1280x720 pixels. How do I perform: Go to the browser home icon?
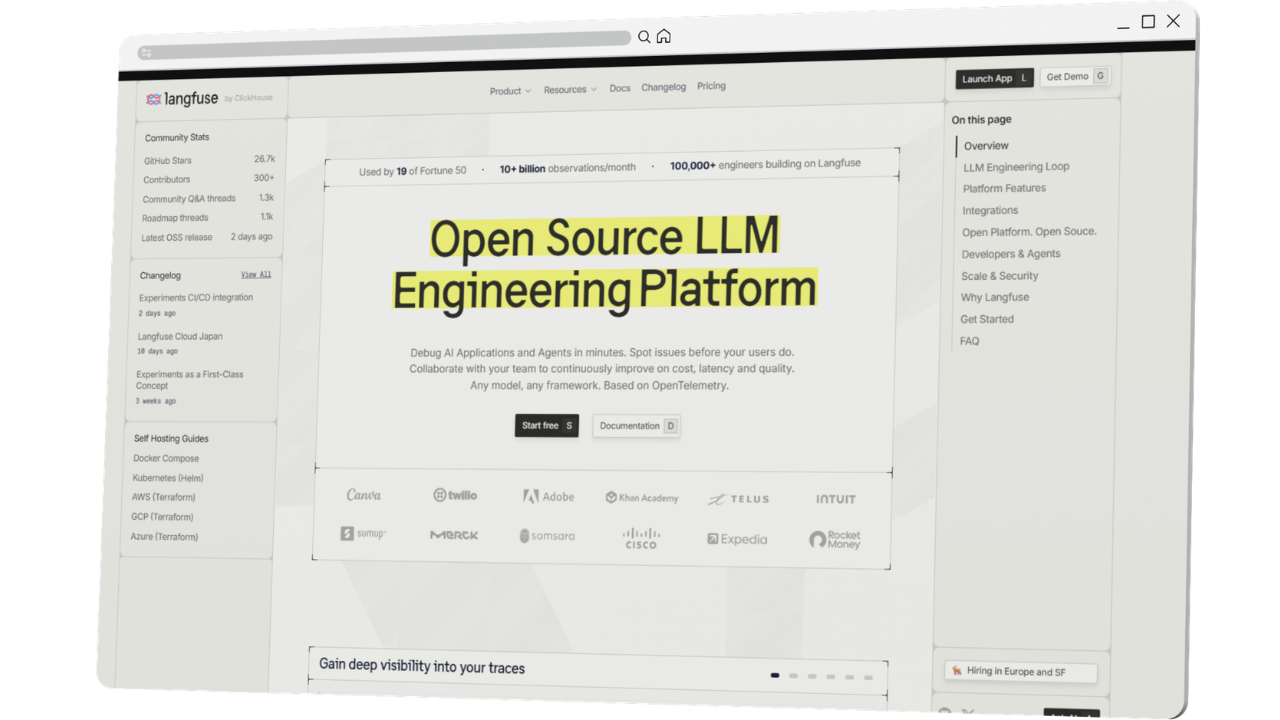[x=663, y=36]
